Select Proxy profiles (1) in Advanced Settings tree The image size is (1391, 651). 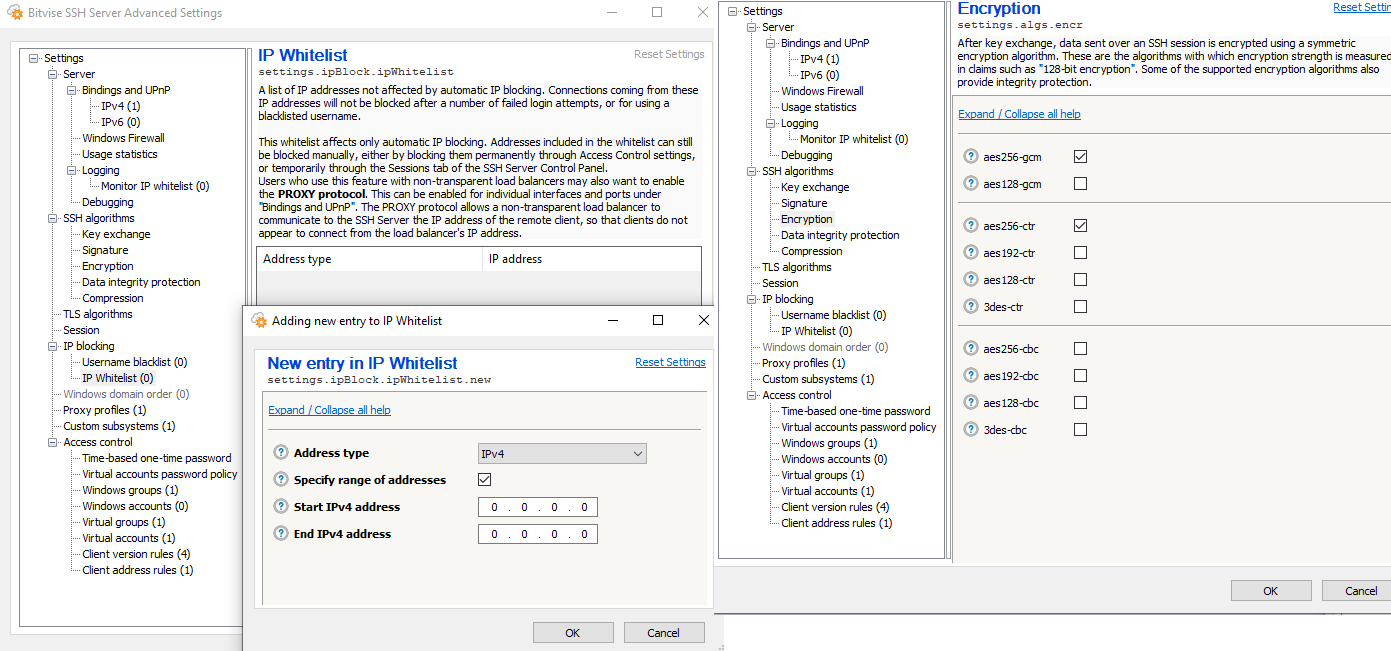(104, 410)
